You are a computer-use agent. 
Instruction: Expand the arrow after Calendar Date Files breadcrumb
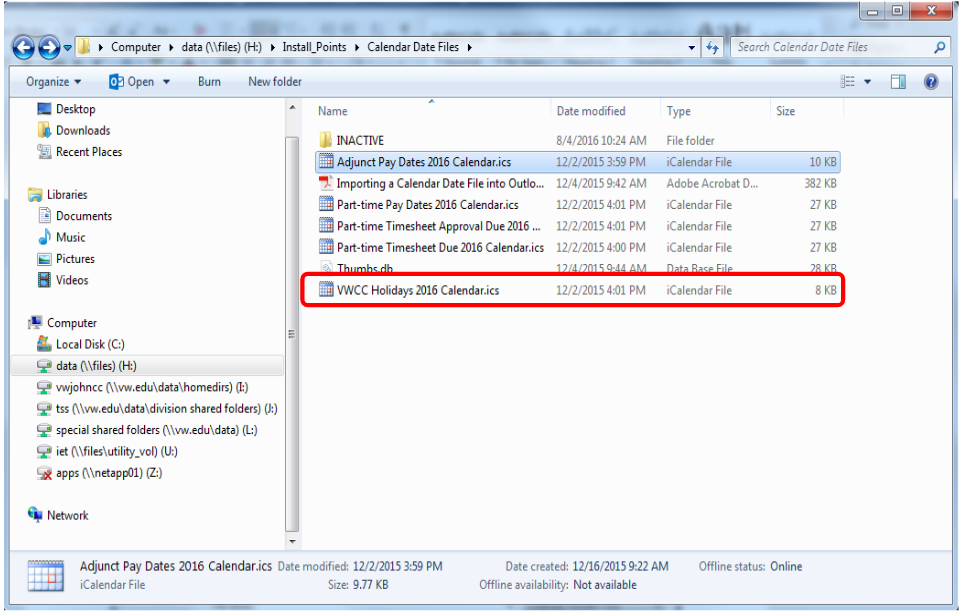pos(469,47)
